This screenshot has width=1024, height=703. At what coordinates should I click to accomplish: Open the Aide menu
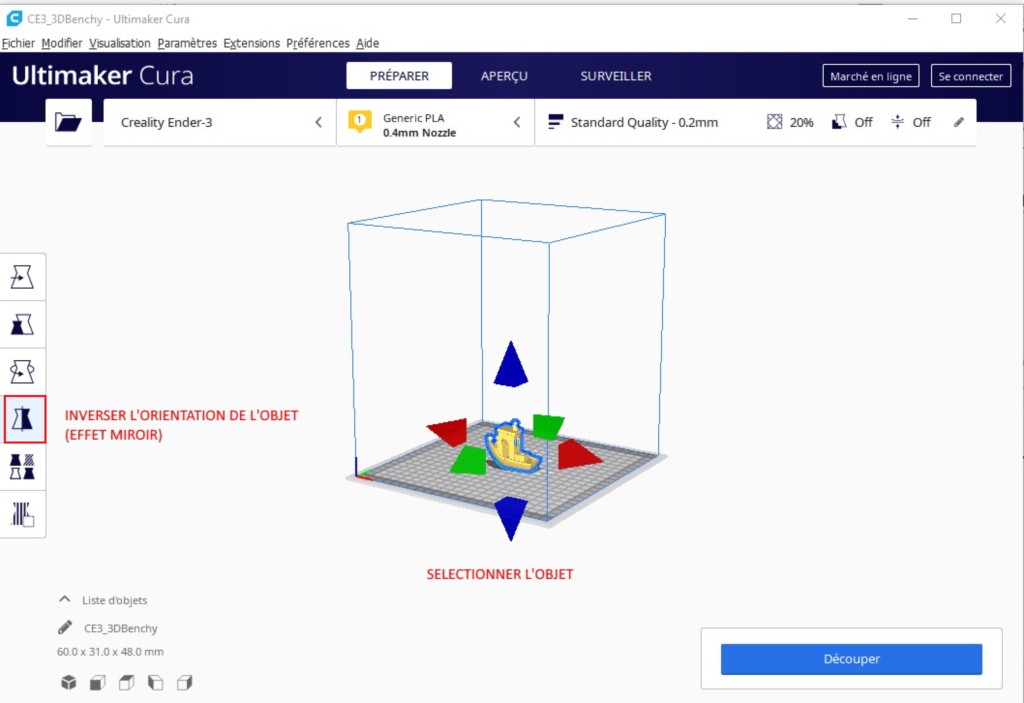point(368,43)
